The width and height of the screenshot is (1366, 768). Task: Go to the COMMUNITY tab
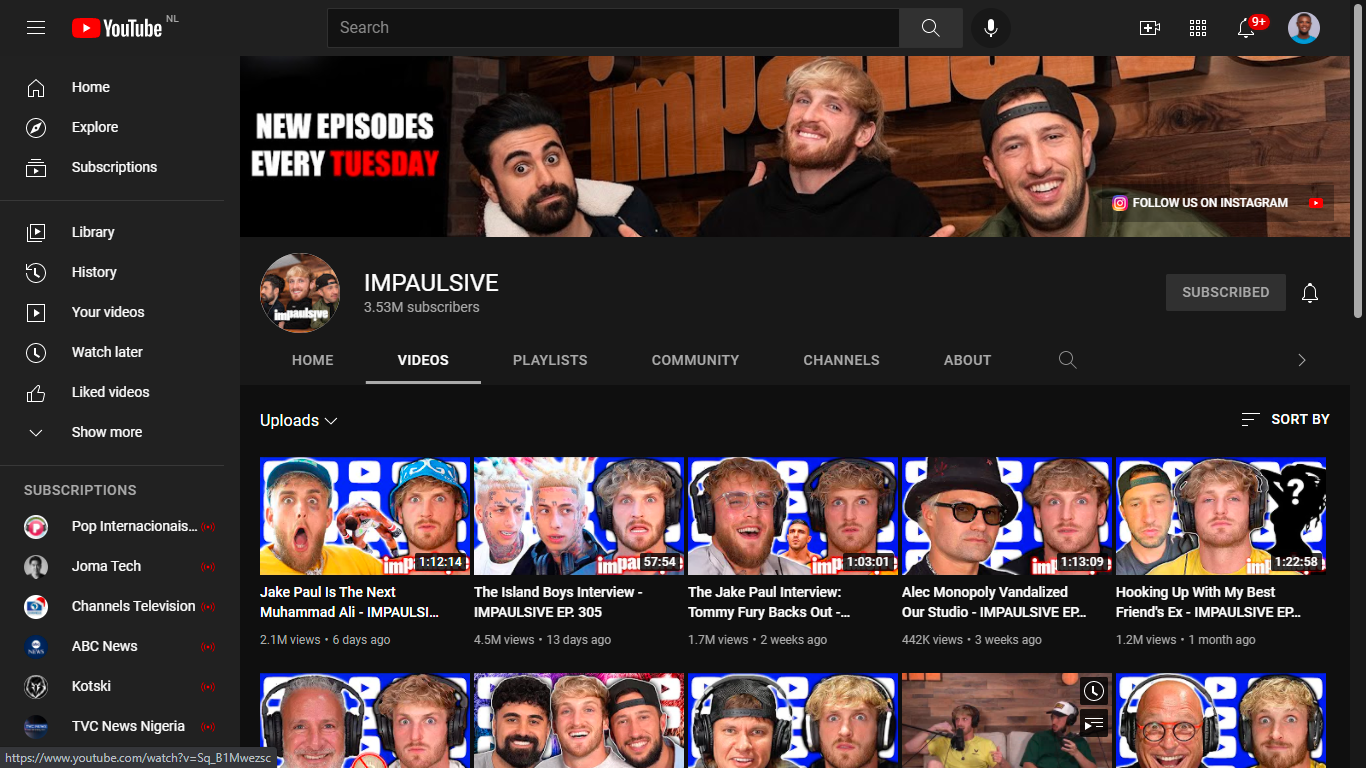(x=696, y=360)
